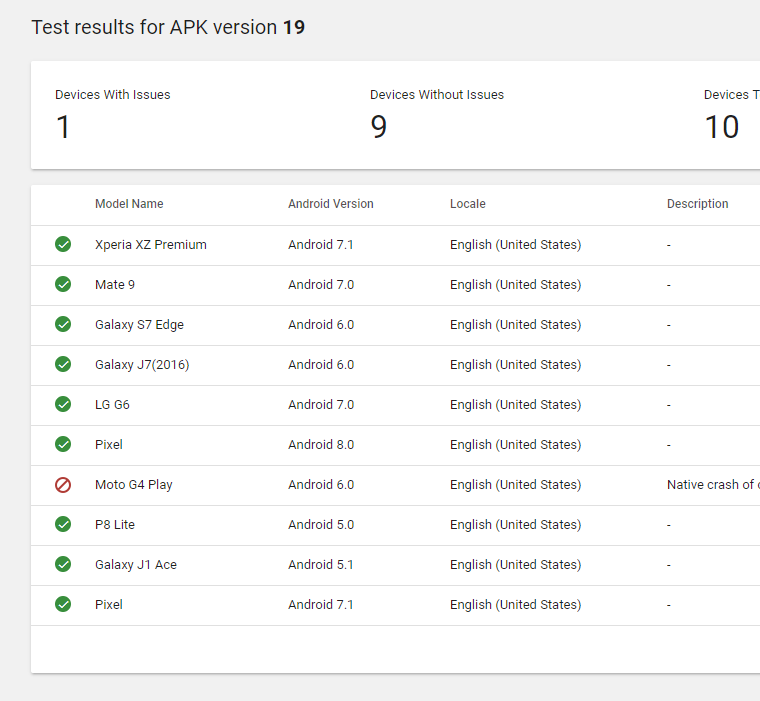Select the Pixel row with Android 7.1
Screen dimensions: 760x701
(109, 605)
